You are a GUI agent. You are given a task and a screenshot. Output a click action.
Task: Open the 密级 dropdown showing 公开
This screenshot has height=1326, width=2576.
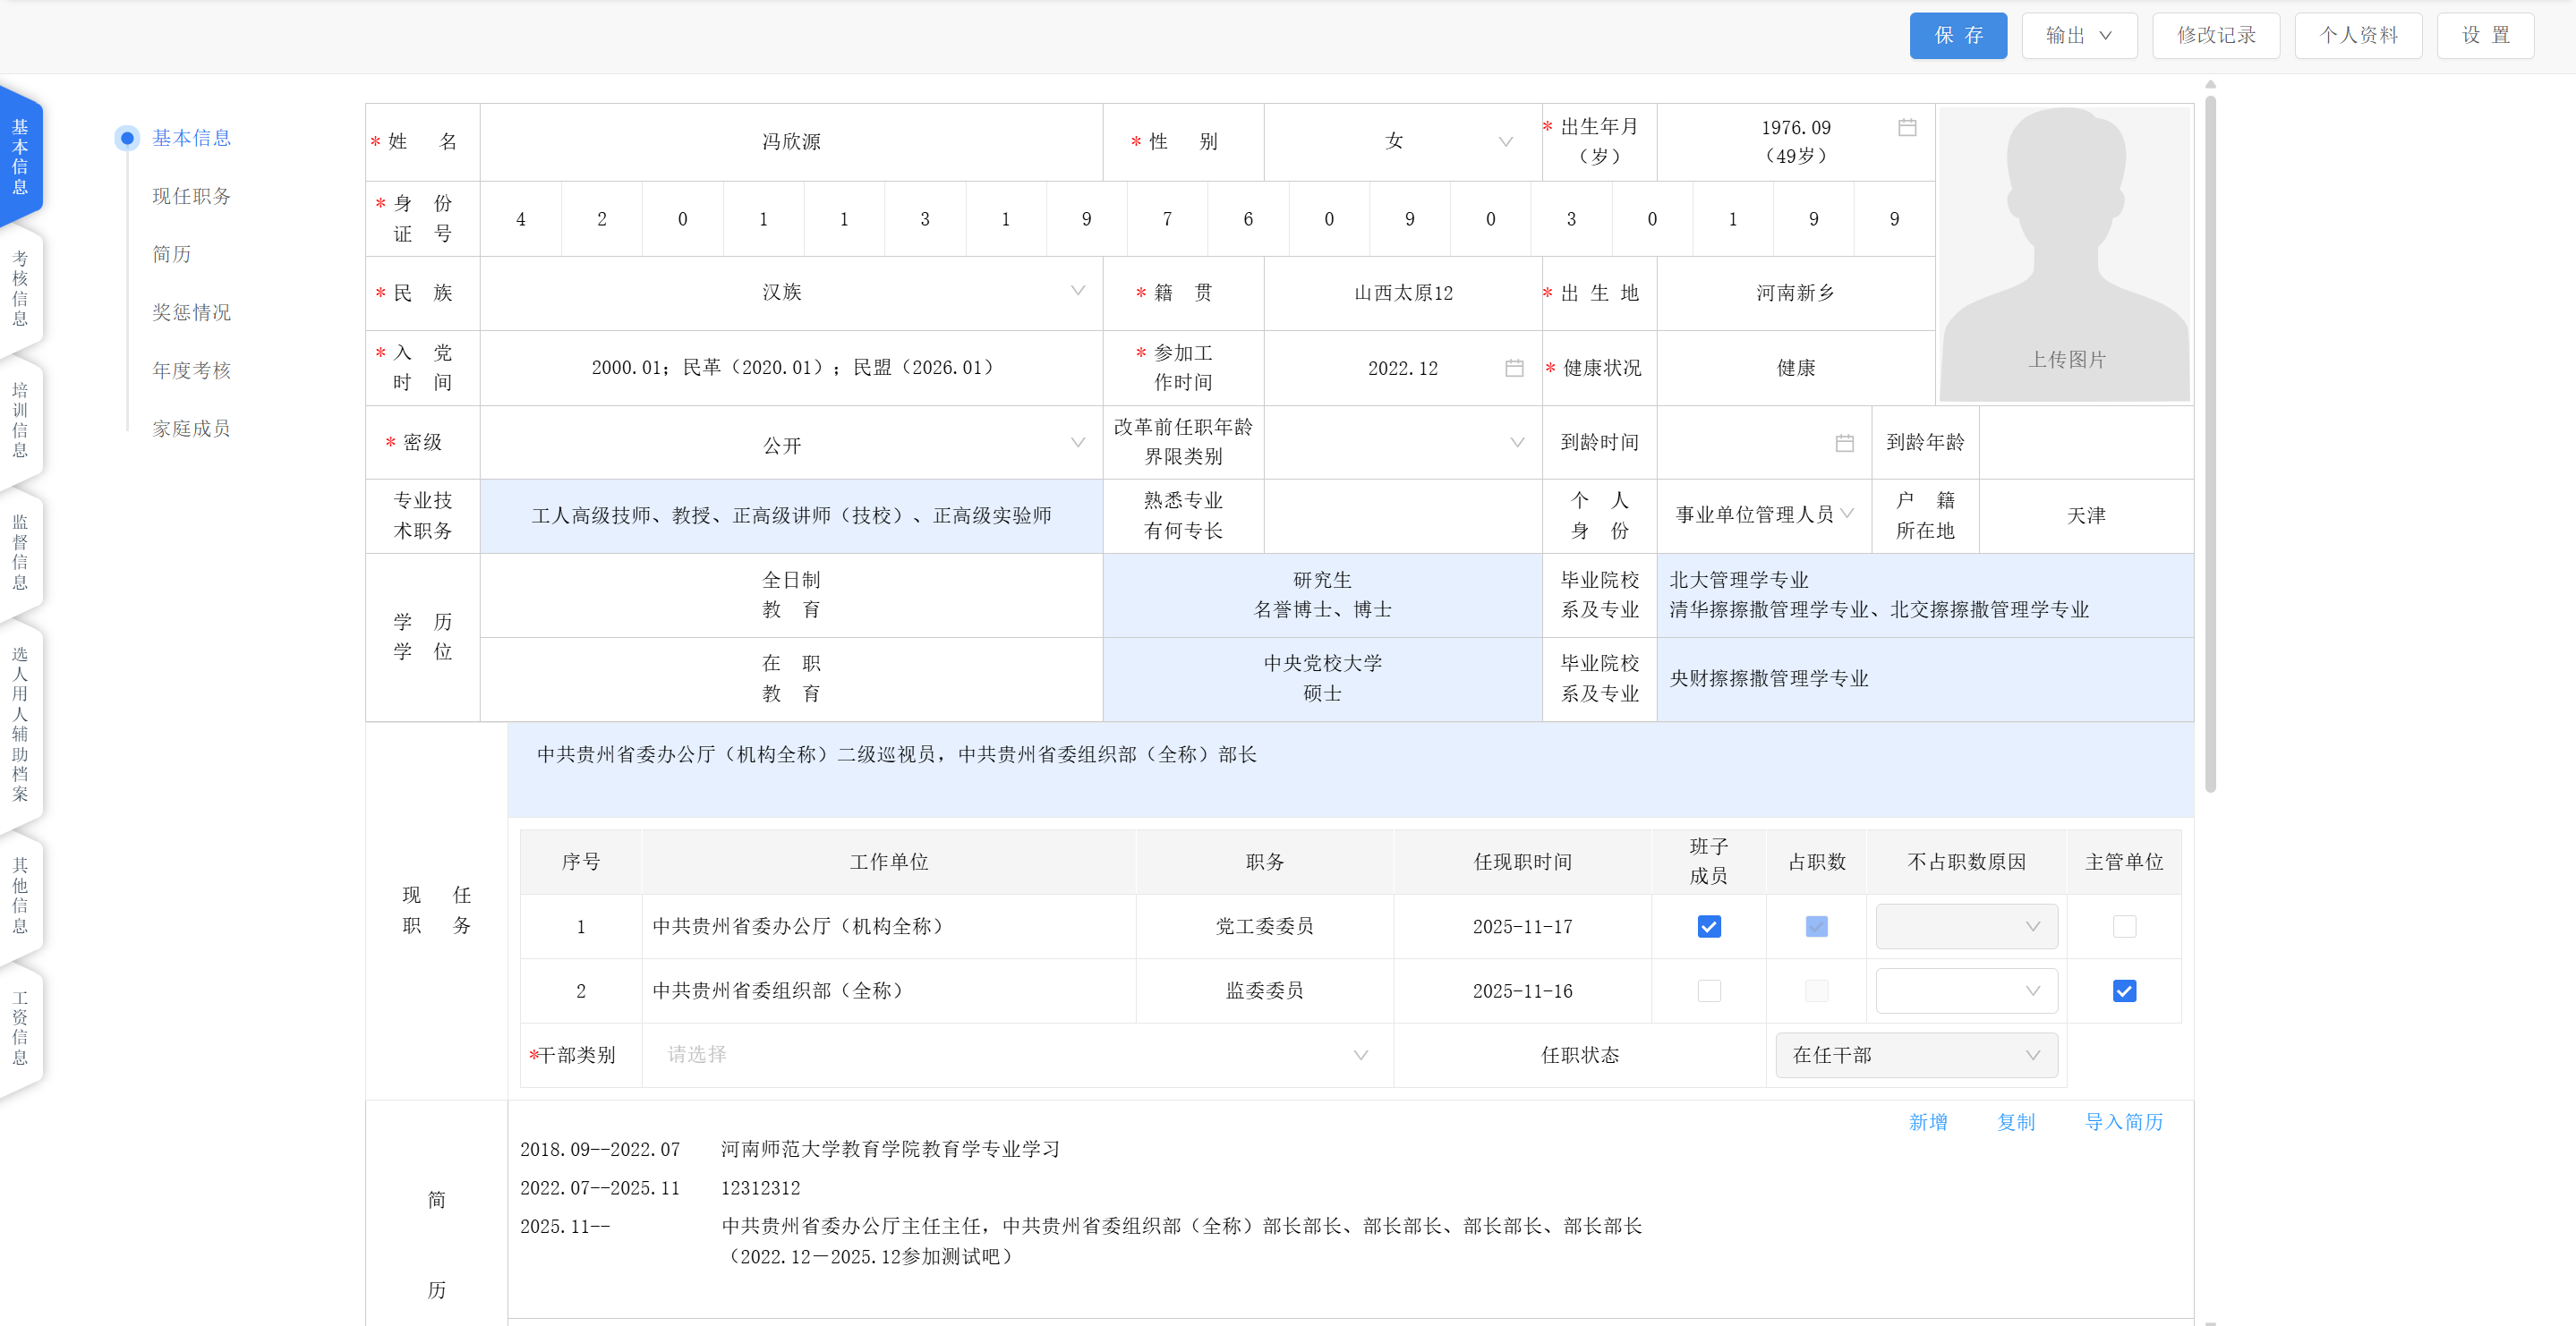pyautogui.click(x=791, y=443)
